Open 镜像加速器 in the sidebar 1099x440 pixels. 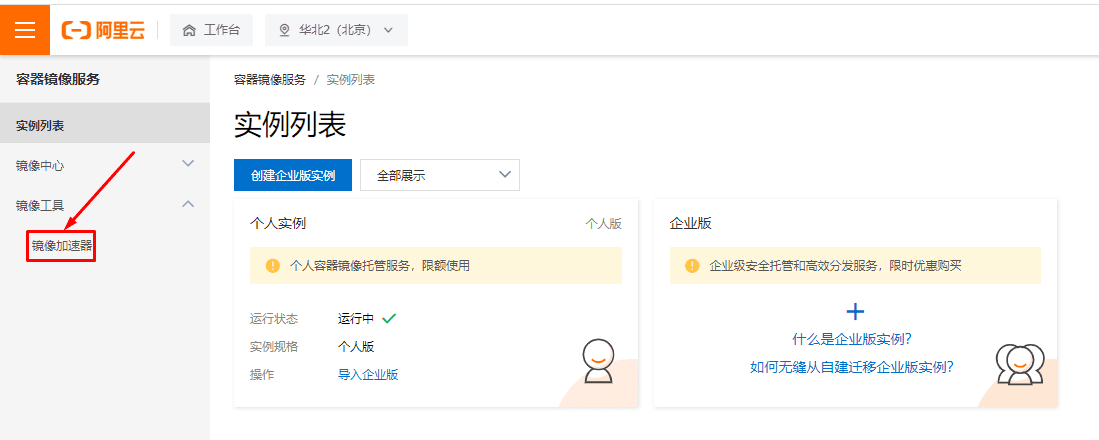[62, 245]
